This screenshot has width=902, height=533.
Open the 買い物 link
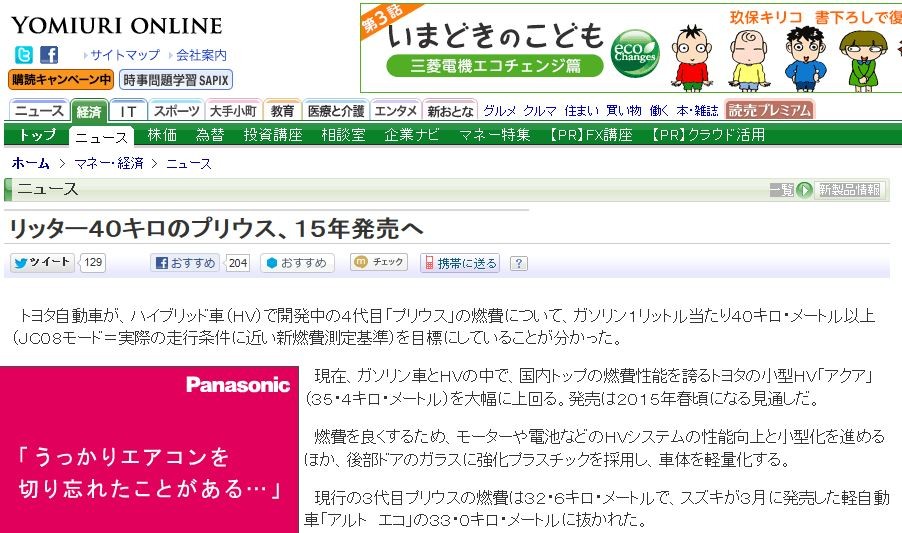(x=624, y=110)
